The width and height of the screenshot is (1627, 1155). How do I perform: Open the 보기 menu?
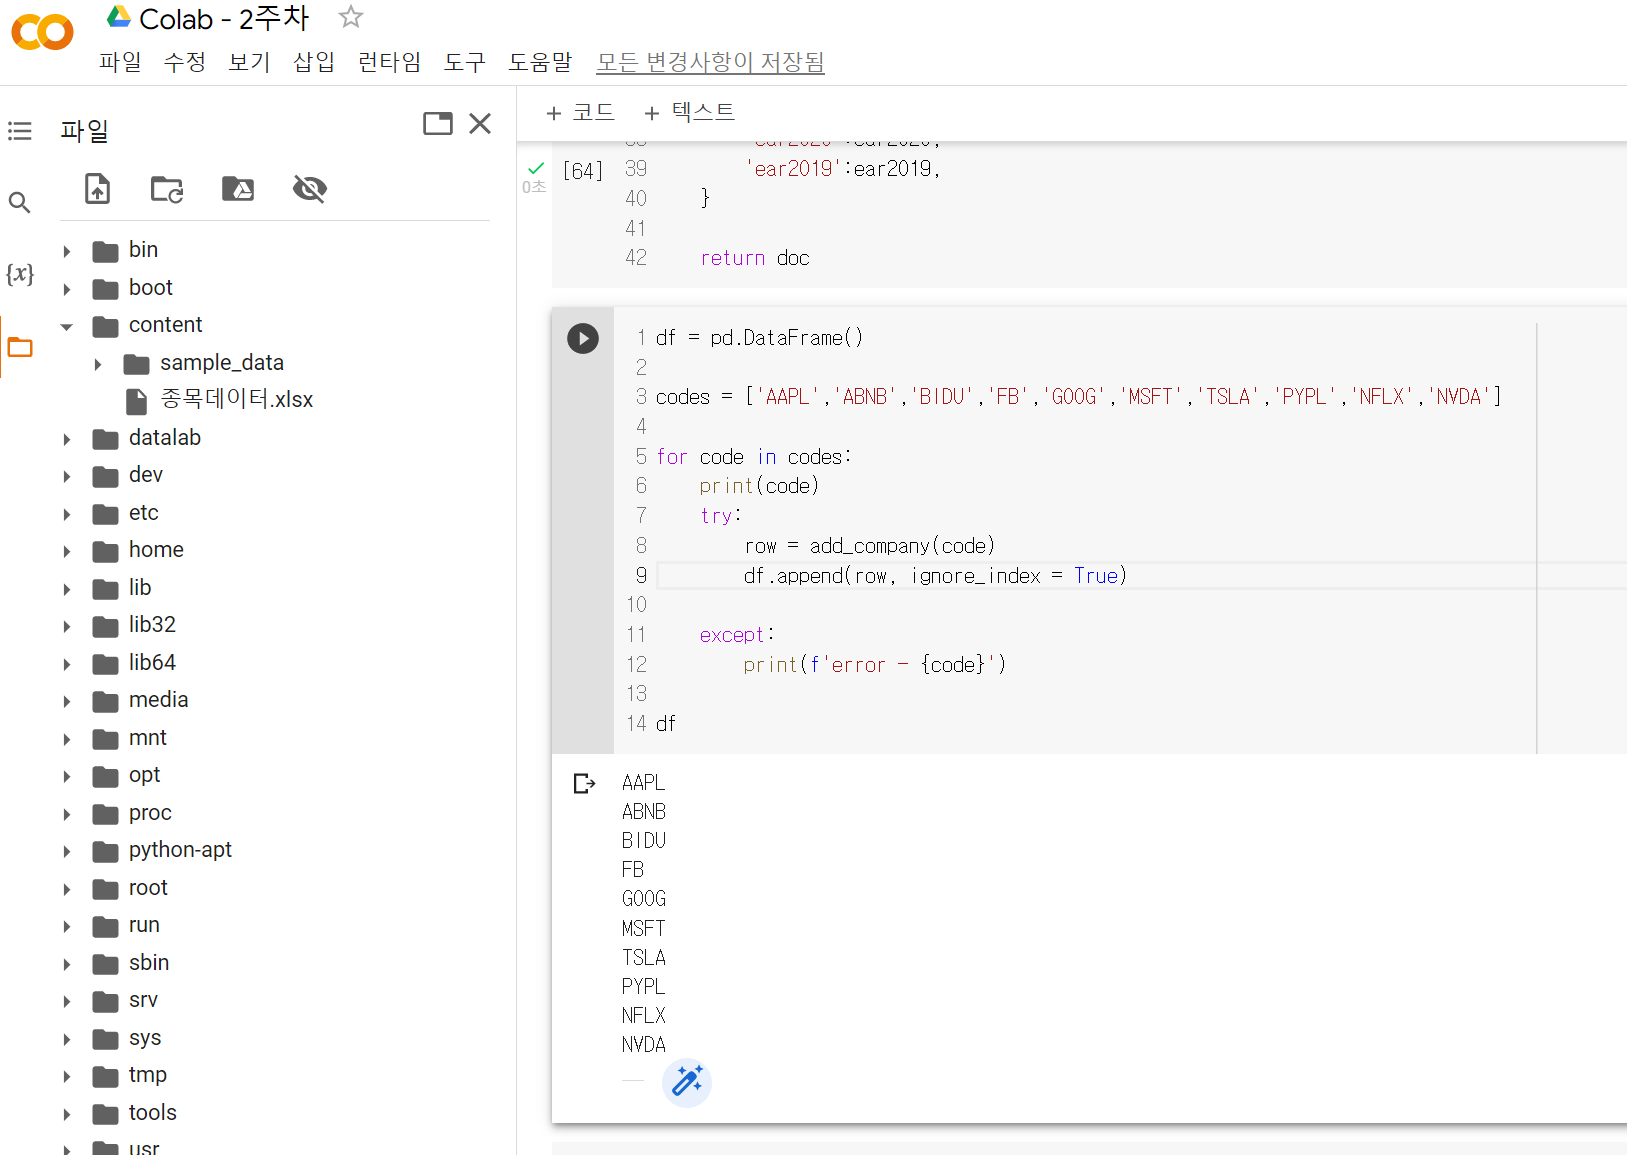click(x=250, y=62)
